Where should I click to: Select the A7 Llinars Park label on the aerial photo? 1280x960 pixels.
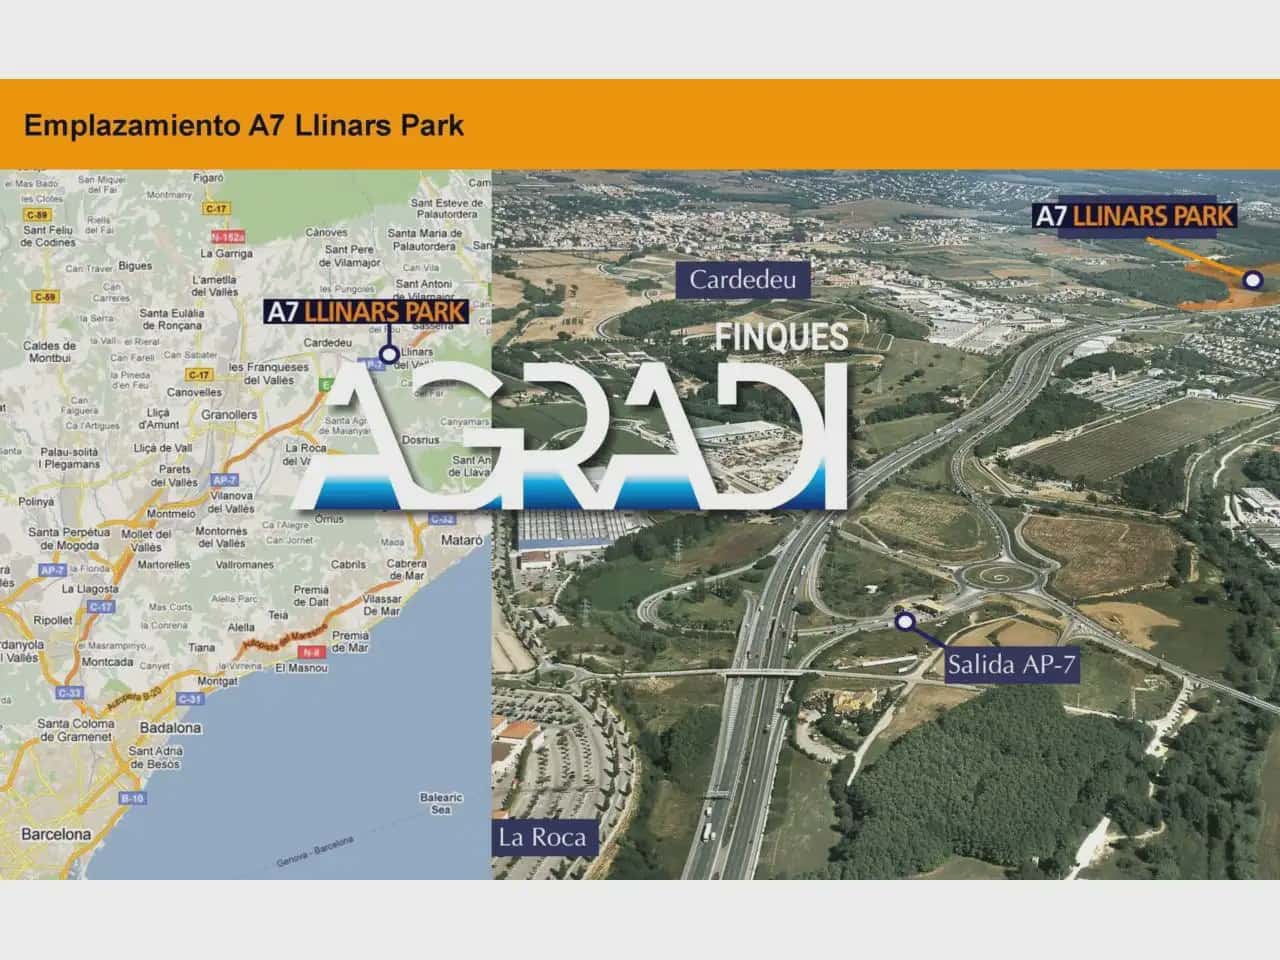pos(1135,216)
